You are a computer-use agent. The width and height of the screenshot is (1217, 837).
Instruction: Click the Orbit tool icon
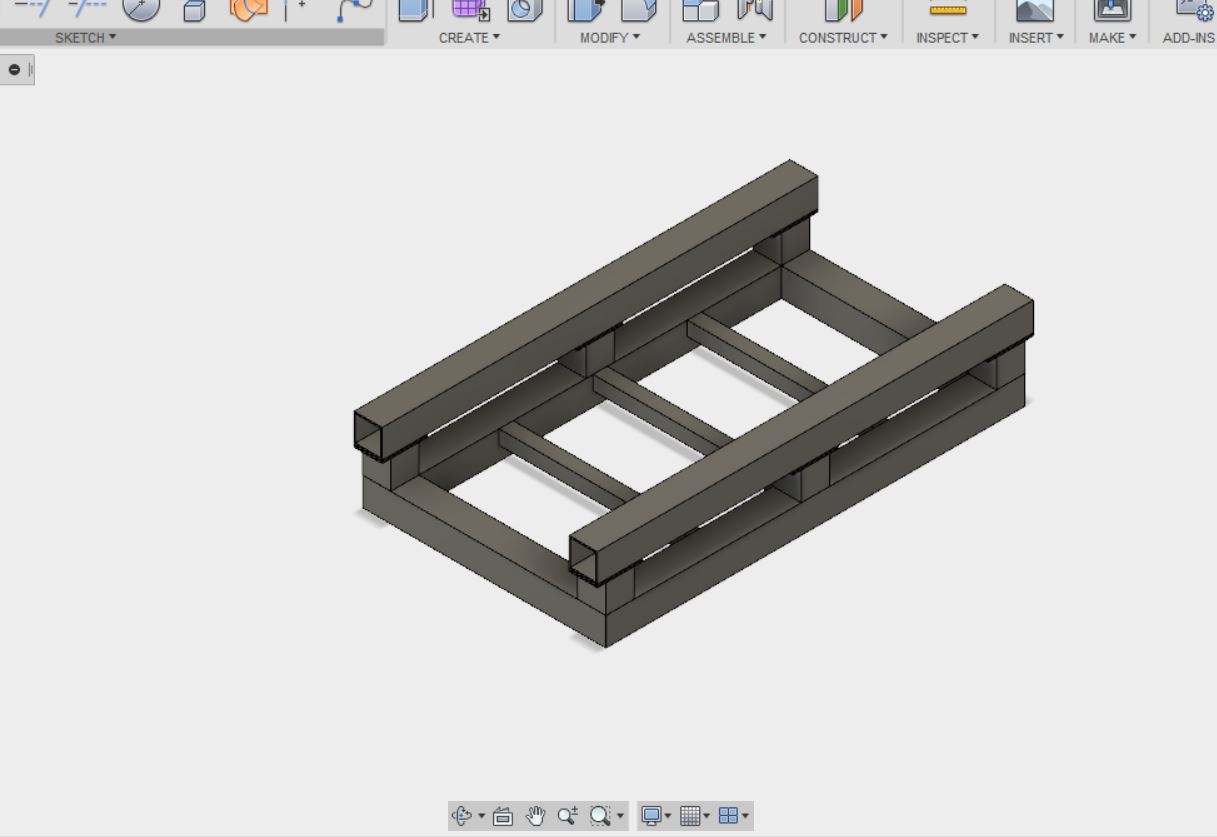(461, 816)
